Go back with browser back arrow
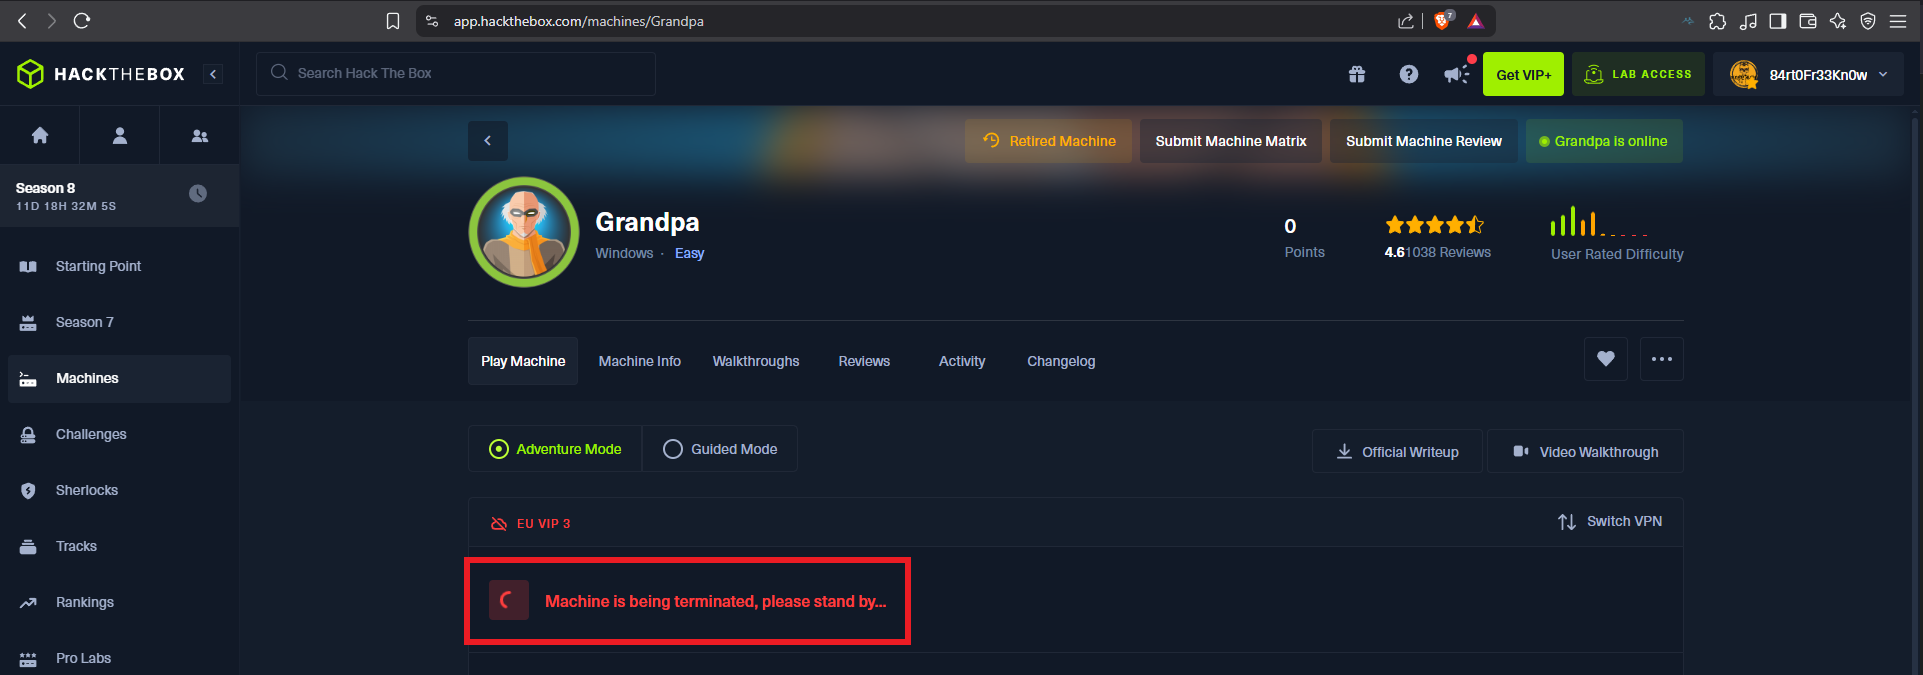This screenshot has width=1923, height=675. 22,20
